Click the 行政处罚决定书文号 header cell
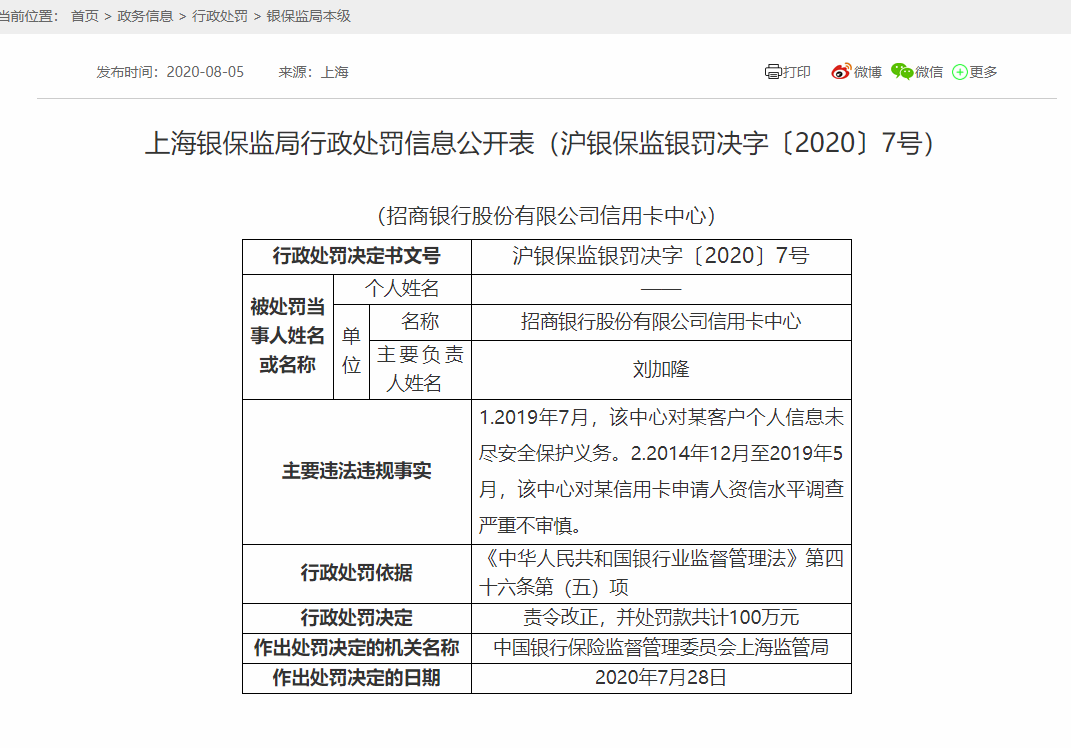The width and height of the screenshot is (1071, 748). pyautogui.click(x=357, y=256)
